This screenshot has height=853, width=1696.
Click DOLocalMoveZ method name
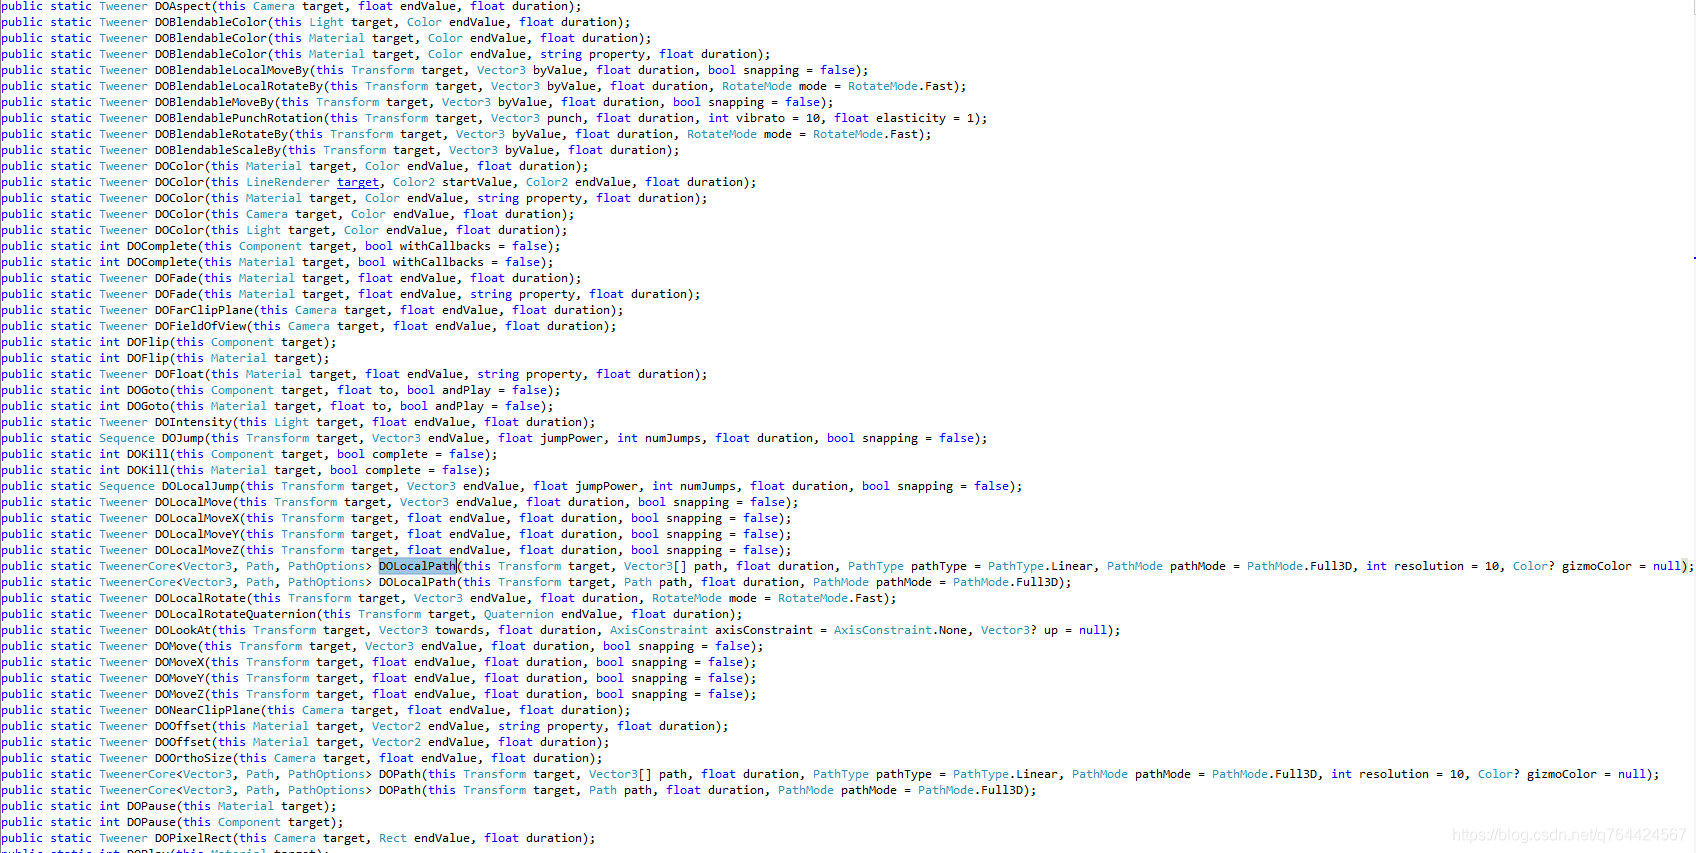197,550
